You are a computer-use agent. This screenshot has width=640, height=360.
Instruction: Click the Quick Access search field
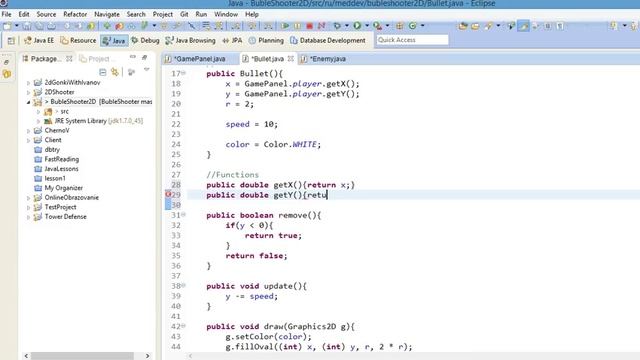(412, 40)
